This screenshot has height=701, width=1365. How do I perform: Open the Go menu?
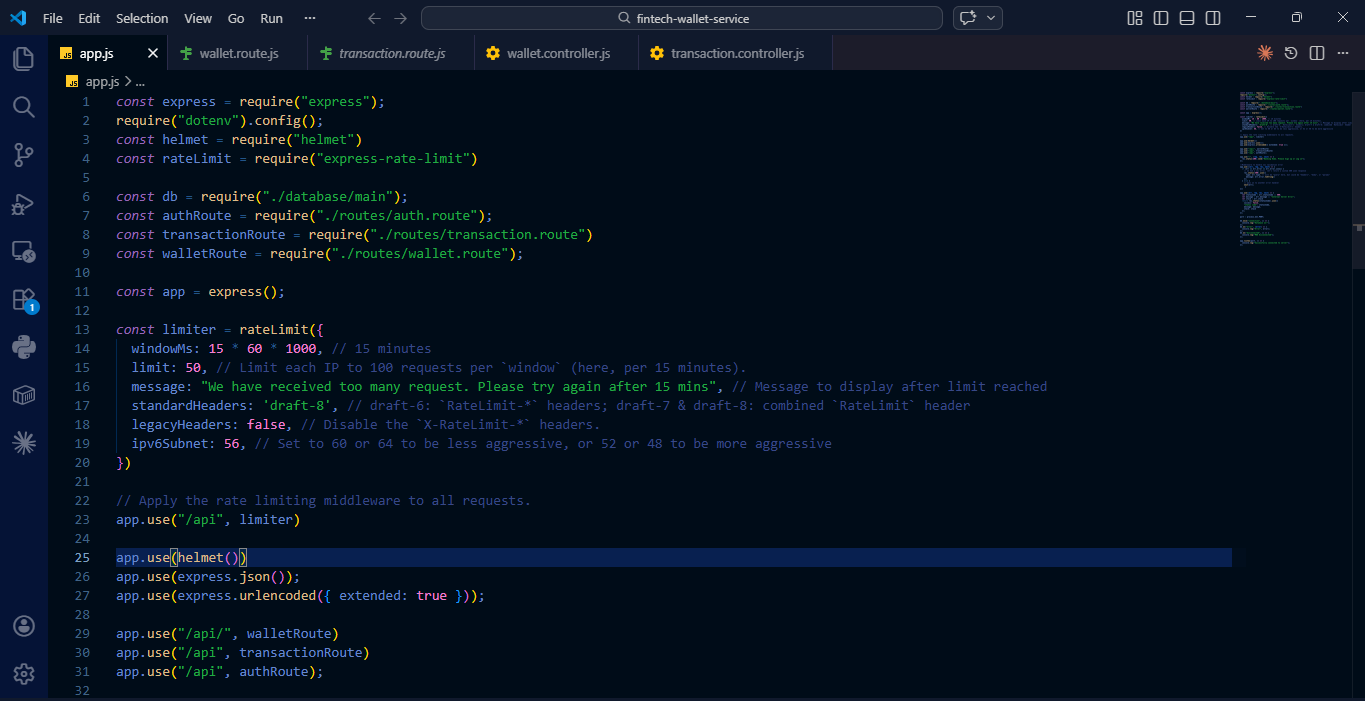click(x=236, y=18)
